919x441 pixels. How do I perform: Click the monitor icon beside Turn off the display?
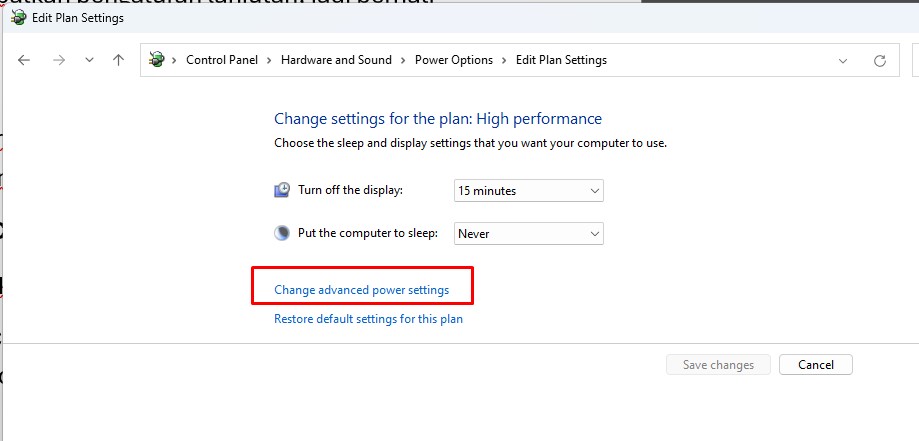tap(282, 190)
